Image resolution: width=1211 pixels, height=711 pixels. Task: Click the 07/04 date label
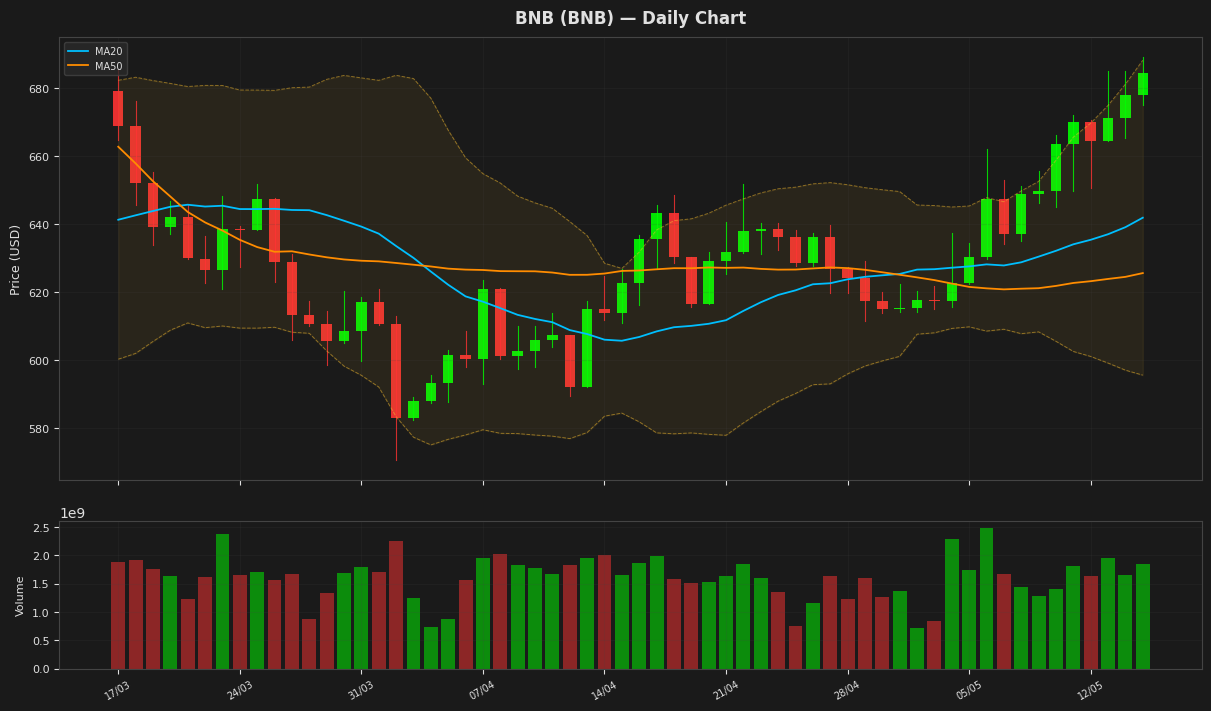point(483,690)
